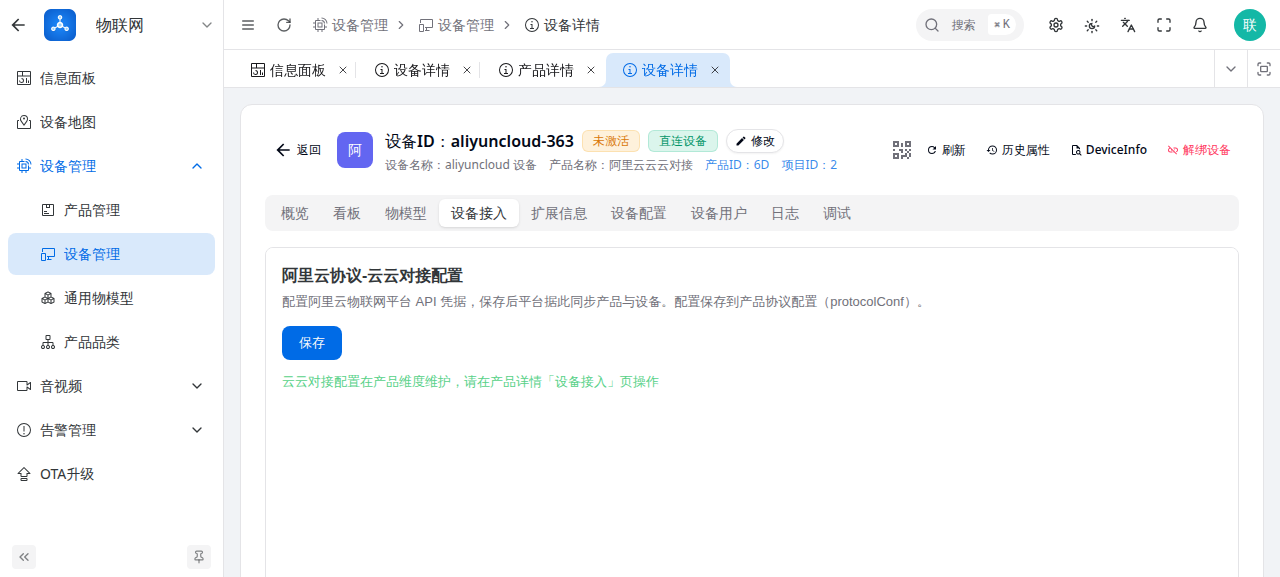Click the refresh page icon in header
This screenshot has height=577, width=1280.
click(284, 25)
